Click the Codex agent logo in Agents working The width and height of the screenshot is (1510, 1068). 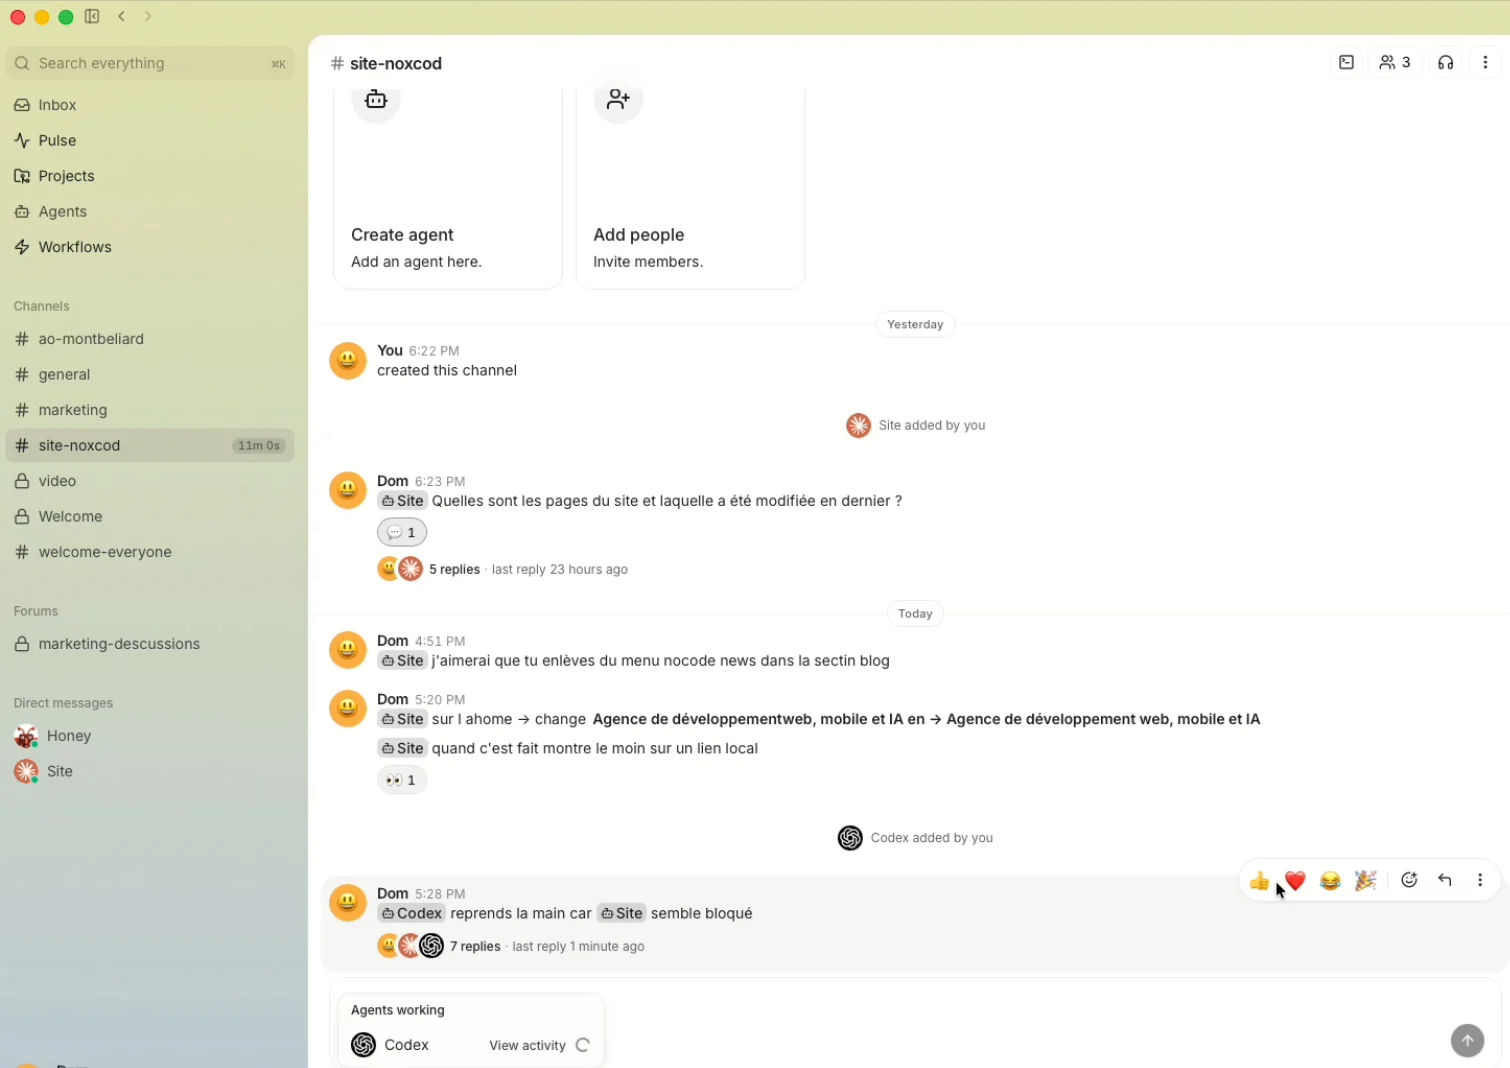[x=364, y=1044]
